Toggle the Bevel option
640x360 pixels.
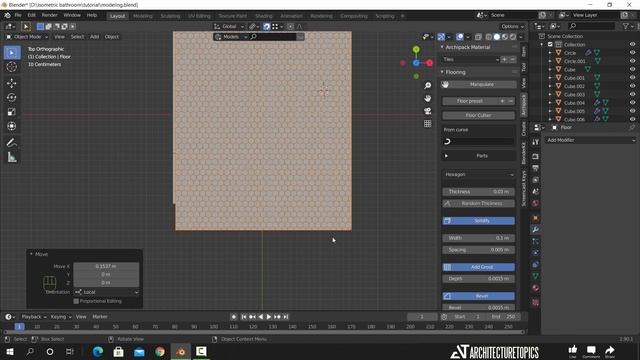coord(478,296)
